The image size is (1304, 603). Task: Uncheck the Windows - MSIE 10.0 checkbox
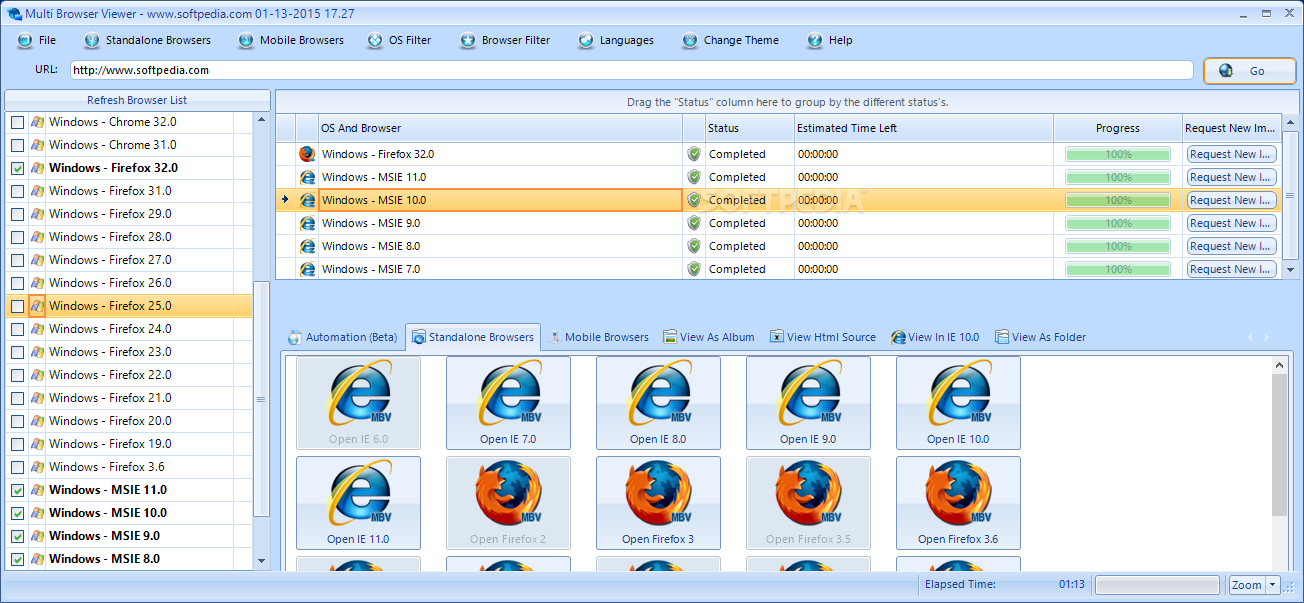(17, 513)
